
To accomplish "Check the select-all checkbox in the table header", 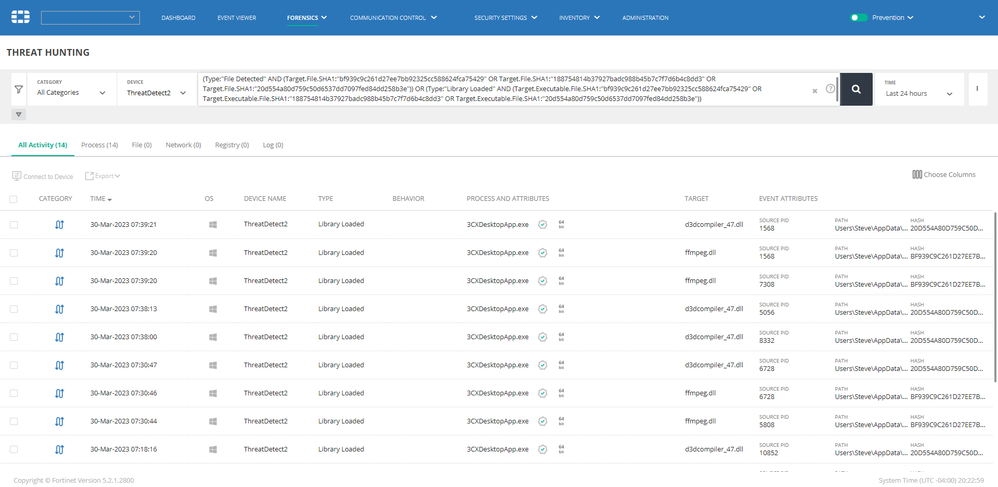I will 14,199.
